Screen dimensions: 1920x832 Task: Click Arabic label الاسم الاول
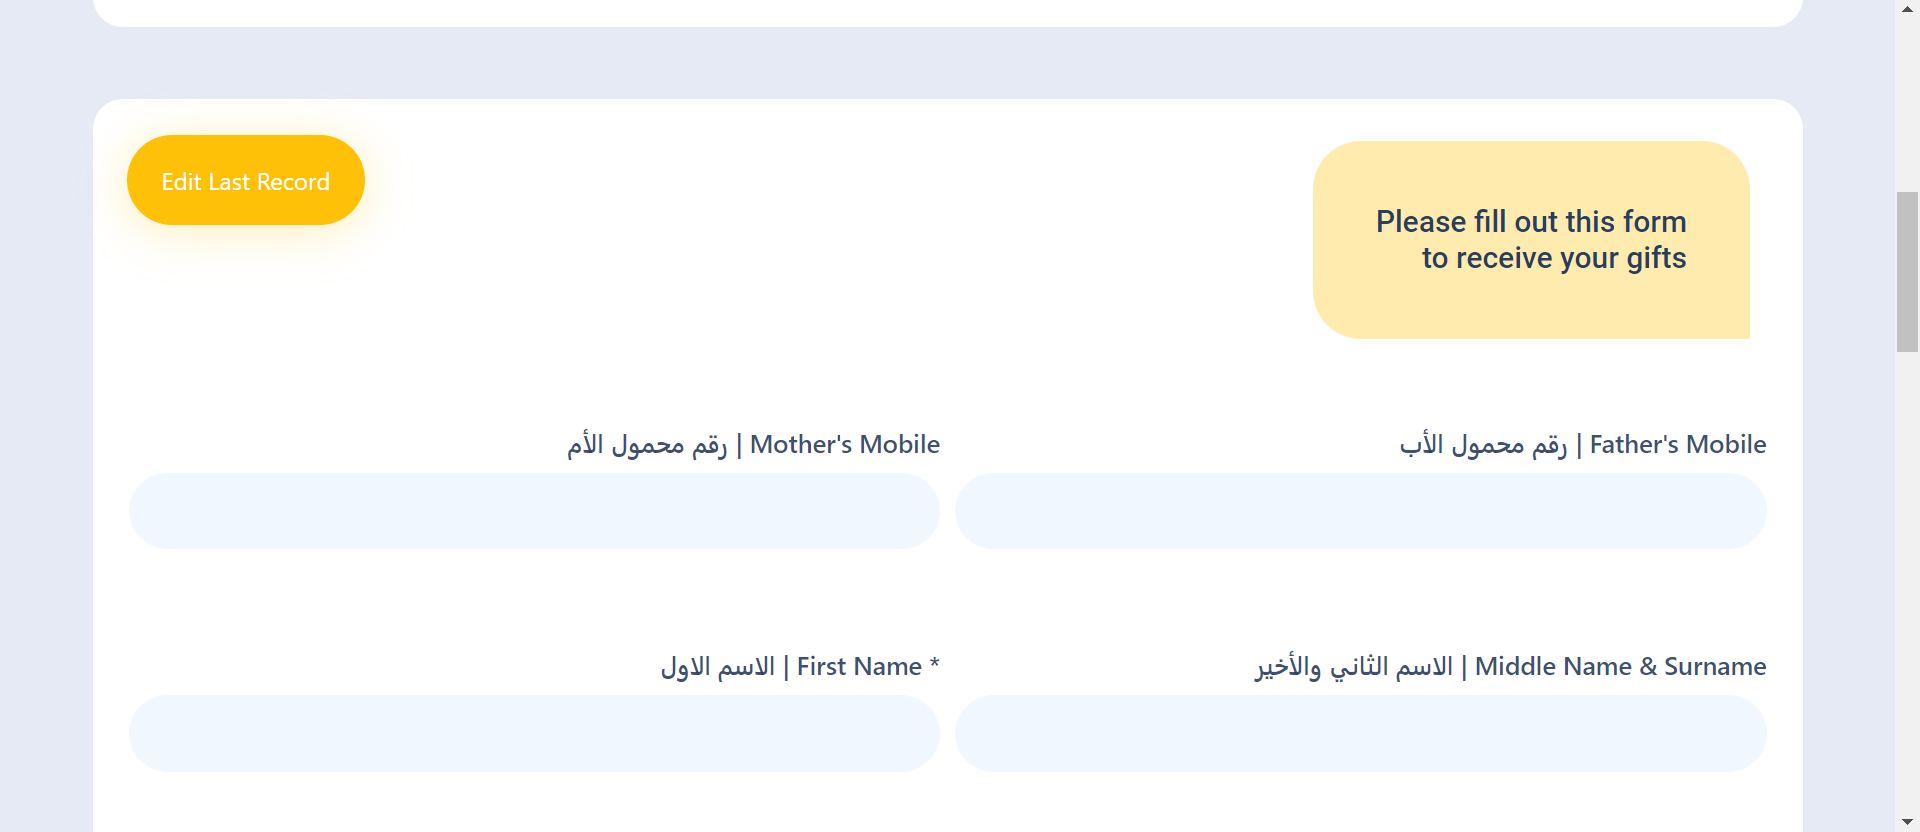click(717, 666)
